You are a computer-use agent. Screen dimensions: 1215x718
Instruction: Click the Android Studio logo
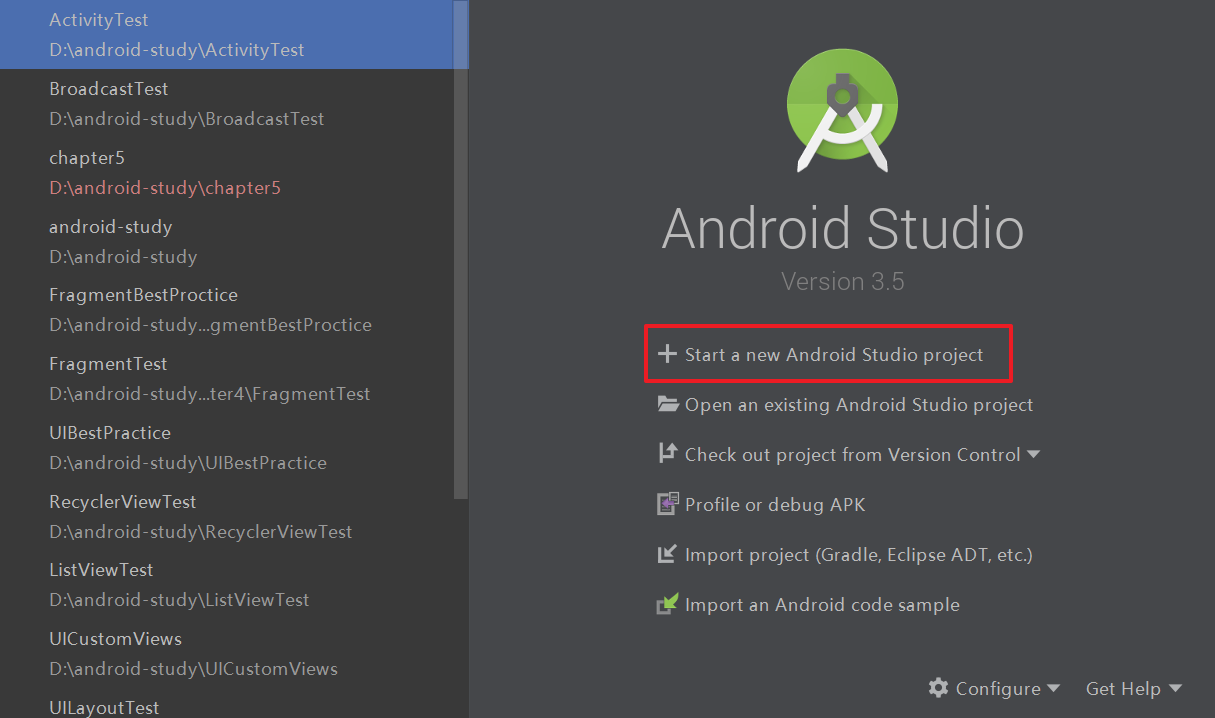[842, 112]
